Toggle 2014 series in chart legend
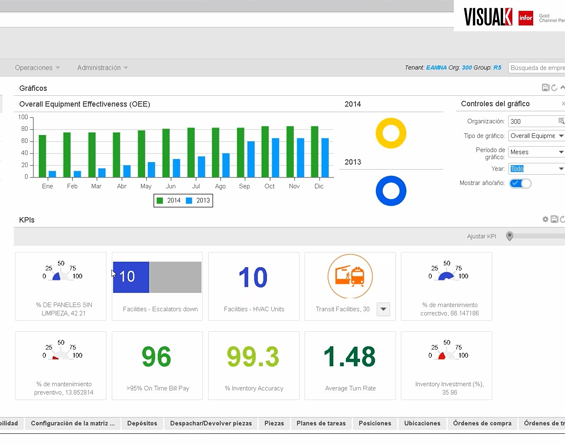The width and height of the screenshot is (565, 445). (x=168, y=201)
